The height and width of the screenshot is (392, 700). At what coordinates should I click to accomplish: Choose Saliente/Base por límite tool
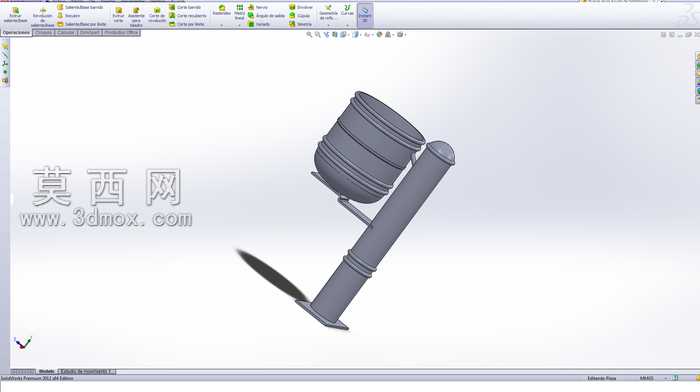pos(82,24)
